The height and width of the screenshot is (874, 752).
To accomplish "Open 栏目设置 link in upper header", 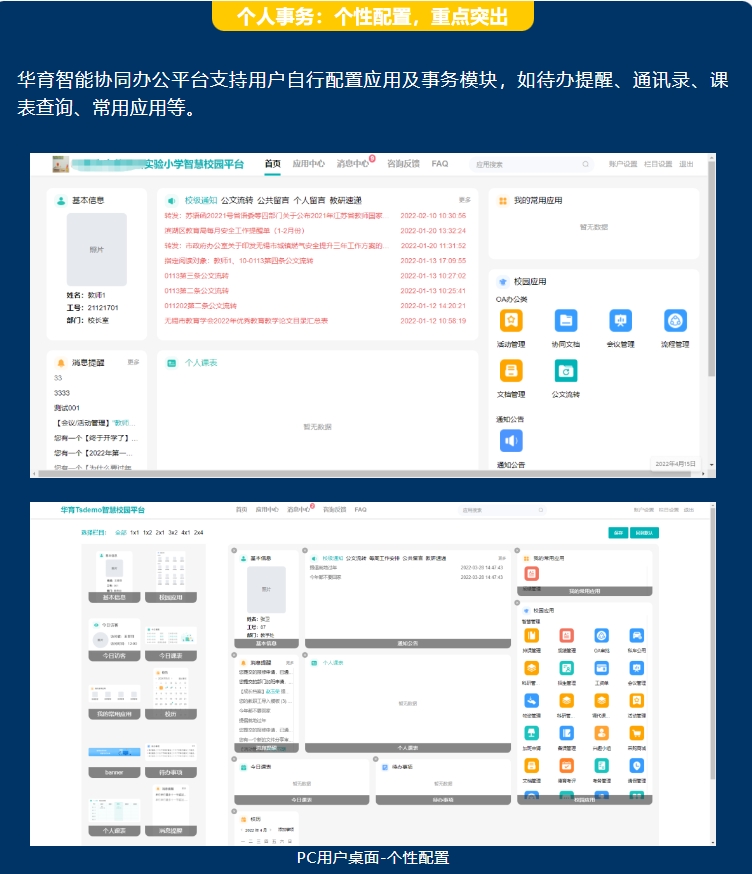I will (658, 164).
